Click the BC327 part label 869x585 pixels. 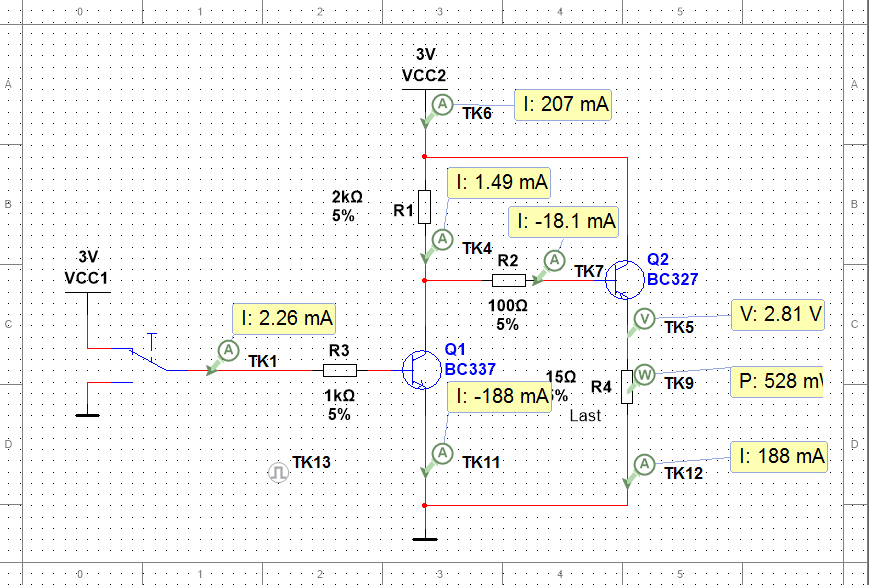coord(672,279)
